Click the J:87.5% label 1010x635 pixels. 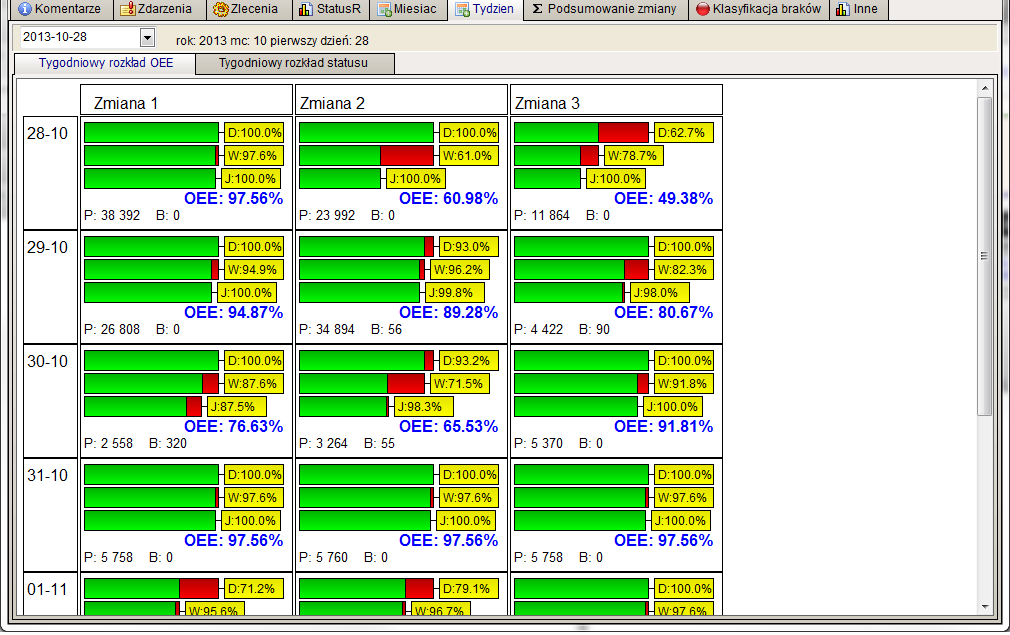[x=236, y=407]
